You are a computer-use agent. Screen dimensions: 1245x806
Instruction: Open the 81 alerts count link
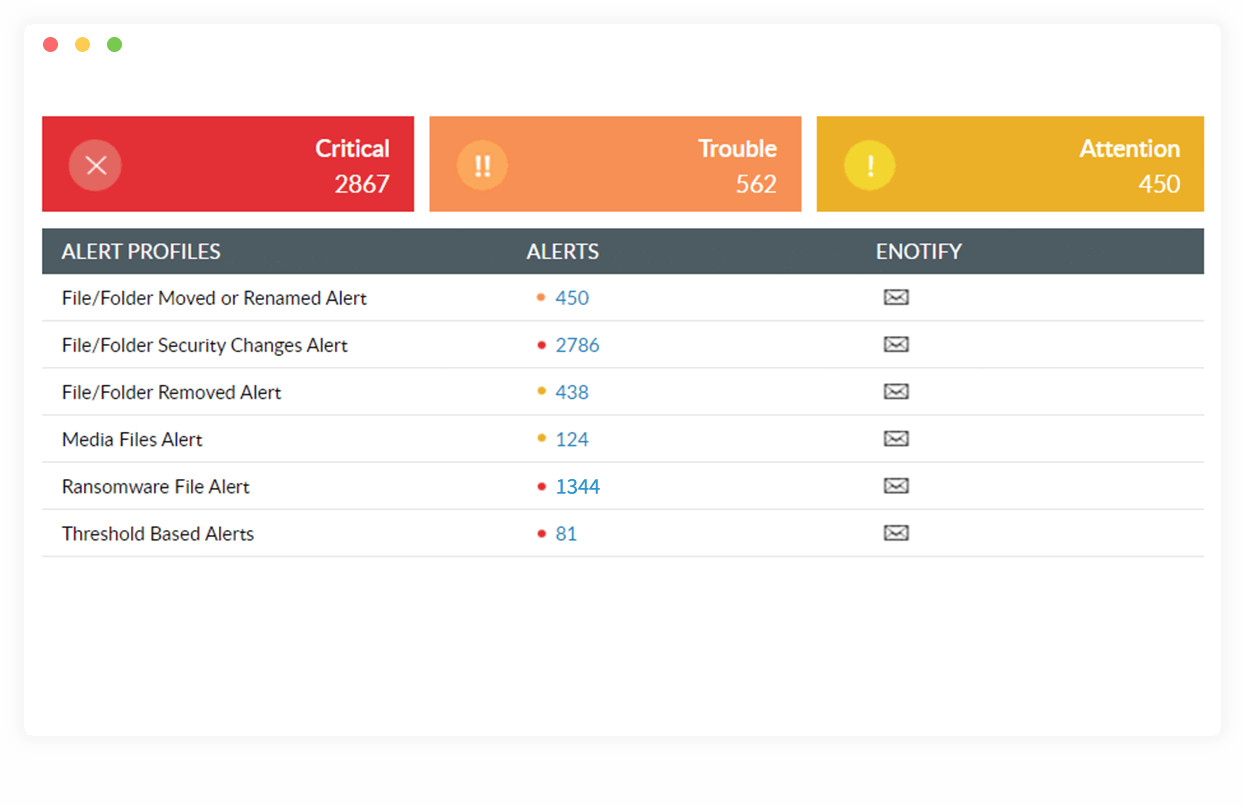point(566,534)
